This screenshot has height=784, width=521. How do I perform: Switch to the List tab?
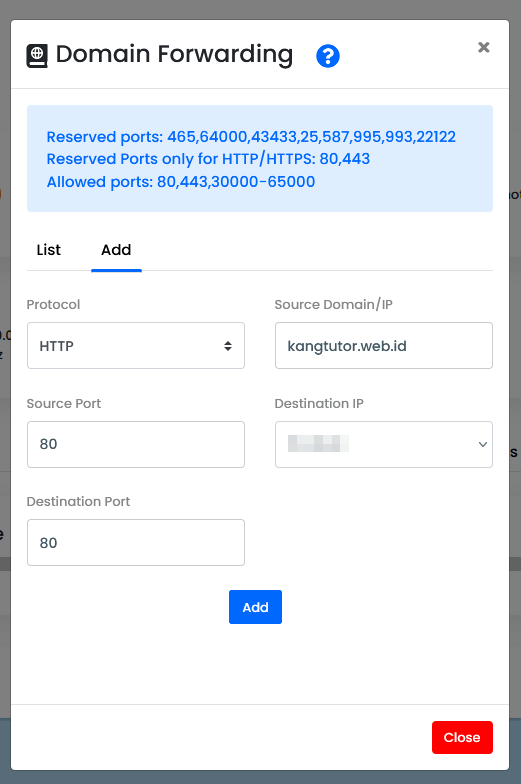pos(48,250)
